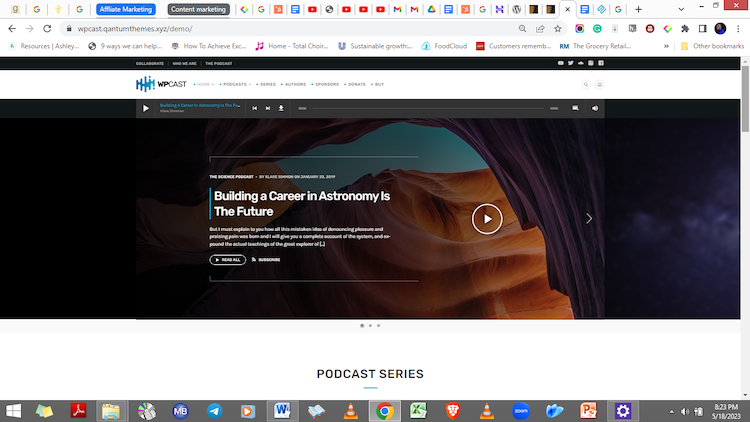Click the PODCAST SERIES section heading
Screen dimensions: 750x422
click(370, 374)
